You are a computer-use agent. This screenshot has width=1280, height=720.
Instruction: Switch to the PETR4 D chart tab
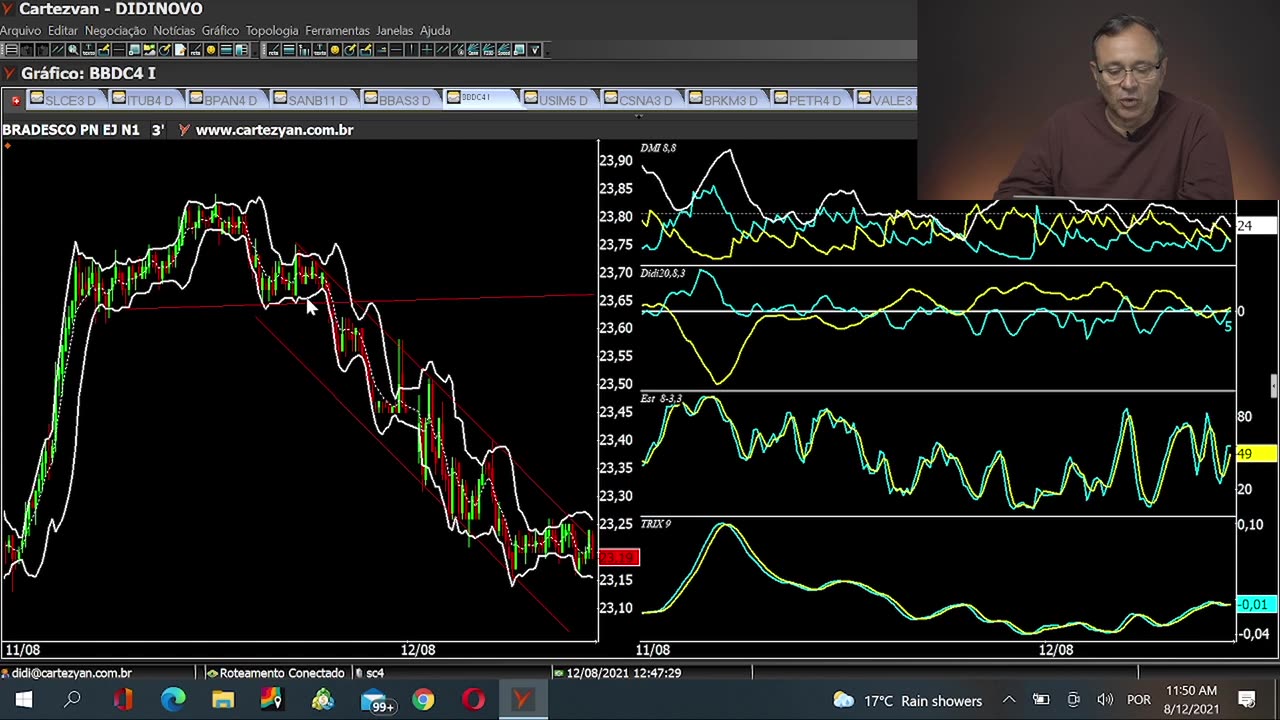[814, 100]
